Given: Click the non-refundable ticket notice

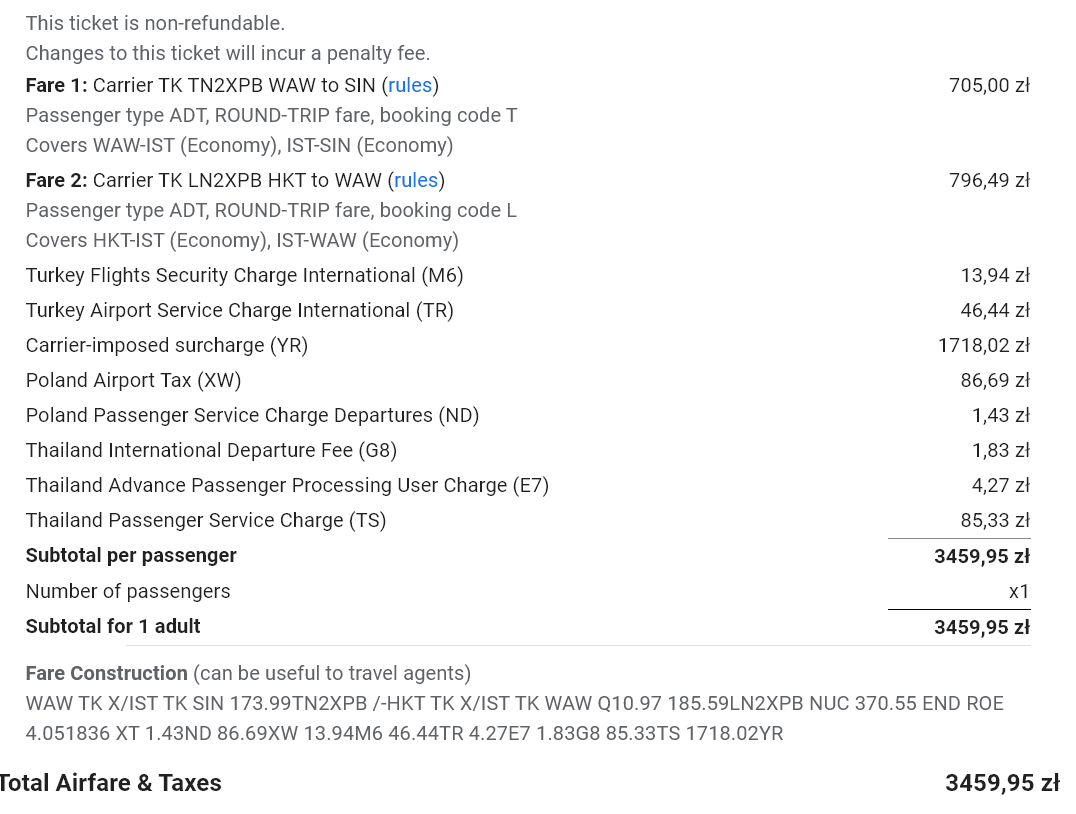Looking at the screenshot, I should pos(155,23).
